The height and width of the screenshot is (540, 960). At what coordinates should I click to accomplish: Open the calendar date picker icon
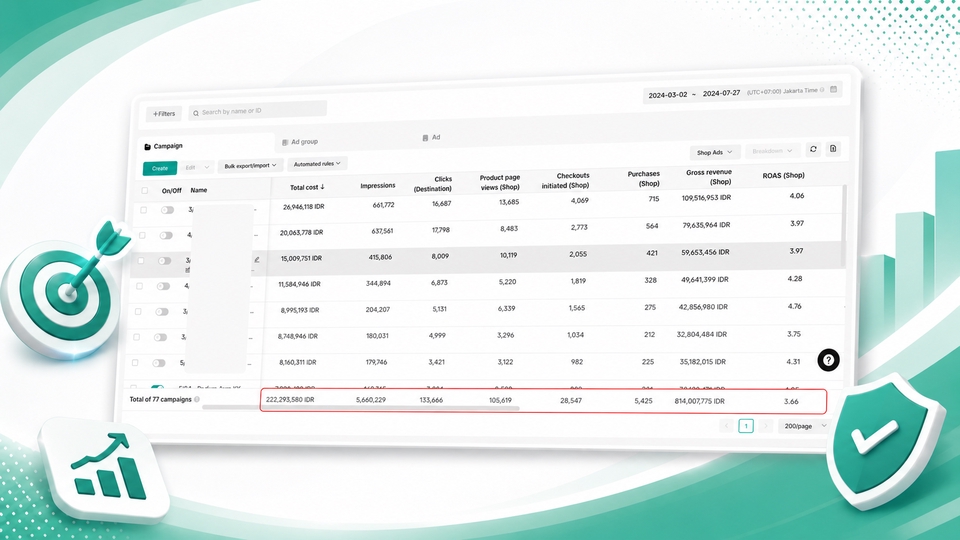coord(833,89)
